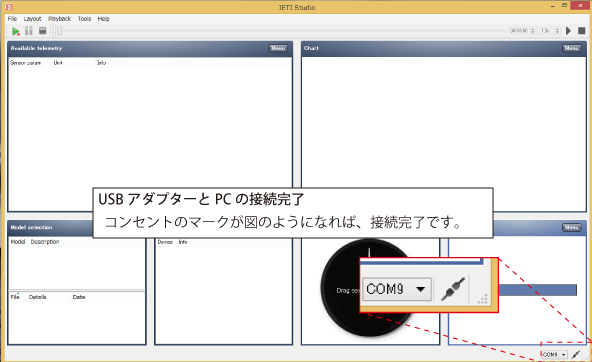Open the COM9 port dropdown in status bar

pyautogui.click(x=554, y=354)
